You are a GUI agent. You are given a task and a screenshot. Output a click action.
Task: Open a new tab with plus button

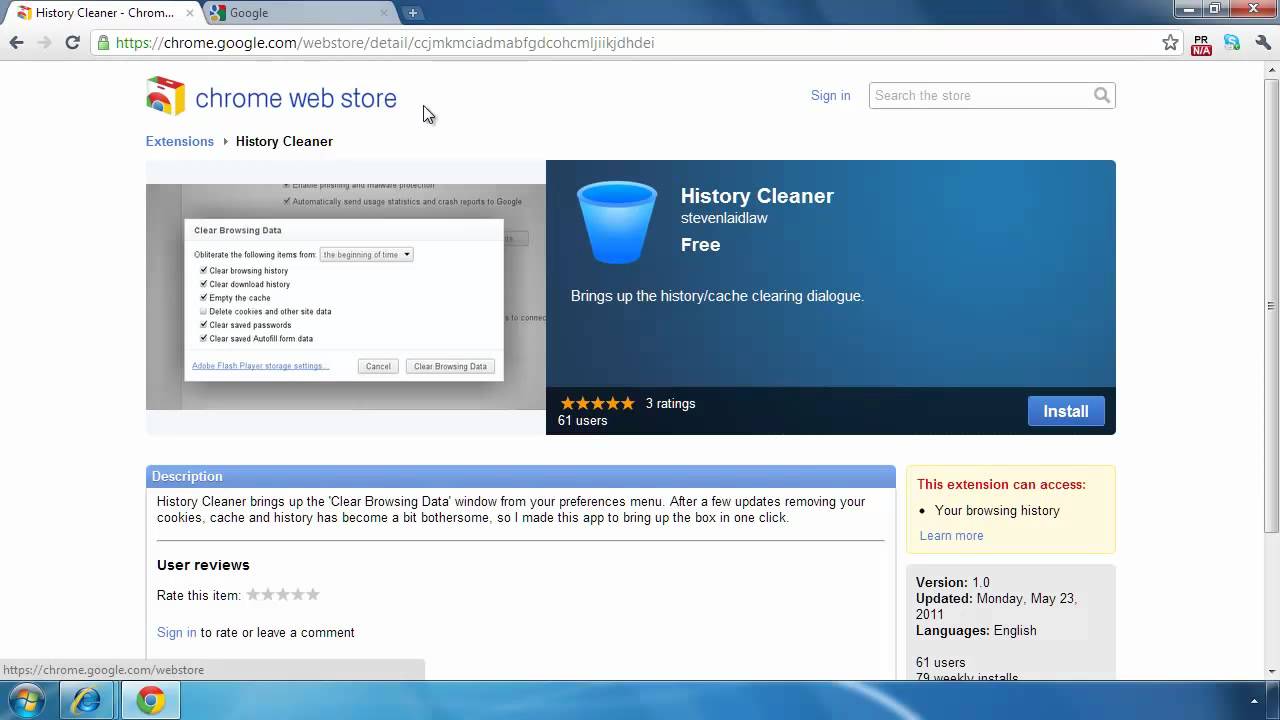(x=412, y=13)
